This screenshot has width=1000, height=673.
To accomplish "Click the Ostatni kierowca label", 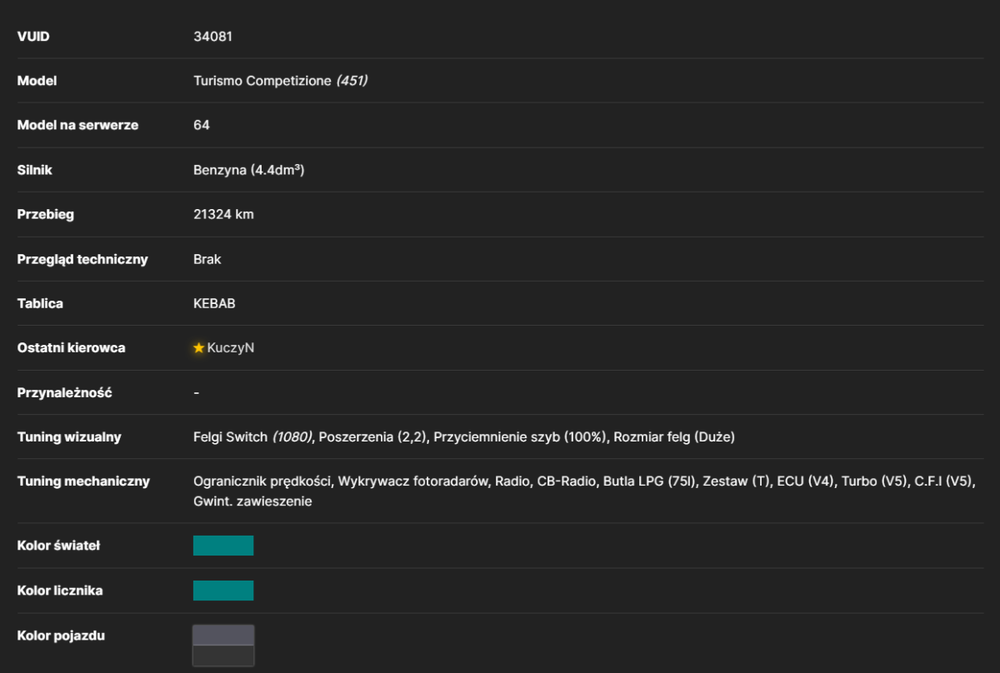I will (71, 348).
